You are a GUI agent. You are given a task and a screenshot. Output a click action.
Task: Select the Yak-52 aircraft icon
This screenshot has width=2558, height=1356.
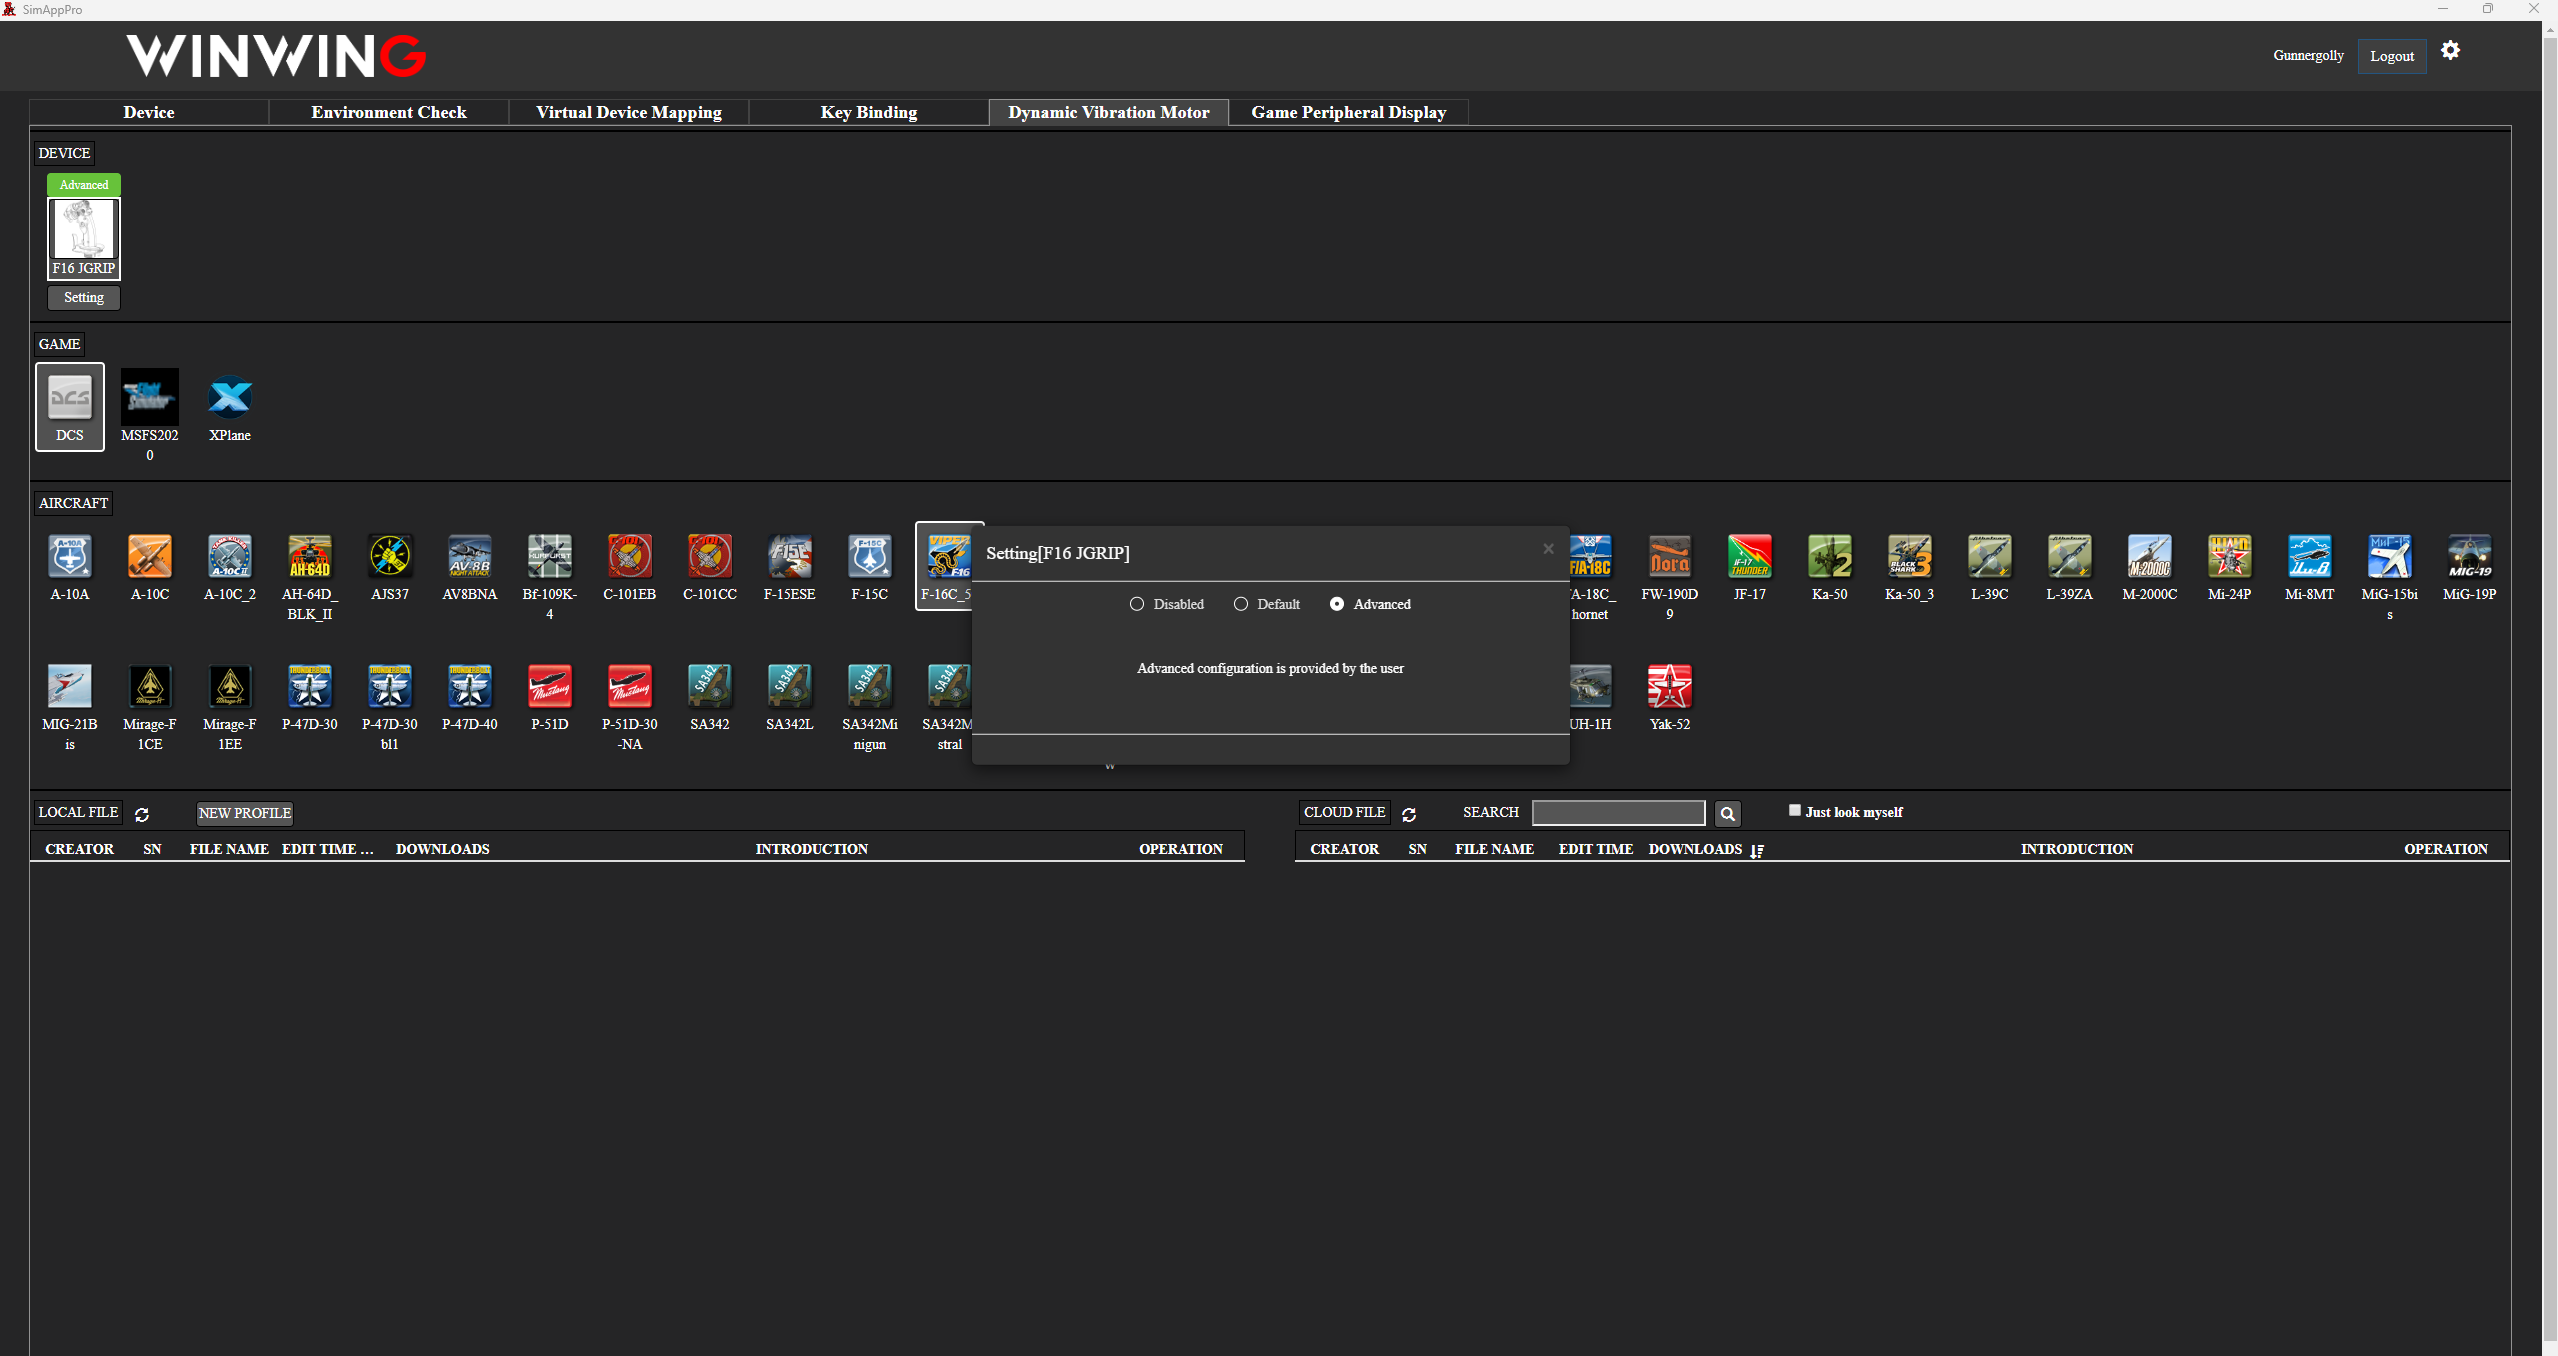point(1669,686)
